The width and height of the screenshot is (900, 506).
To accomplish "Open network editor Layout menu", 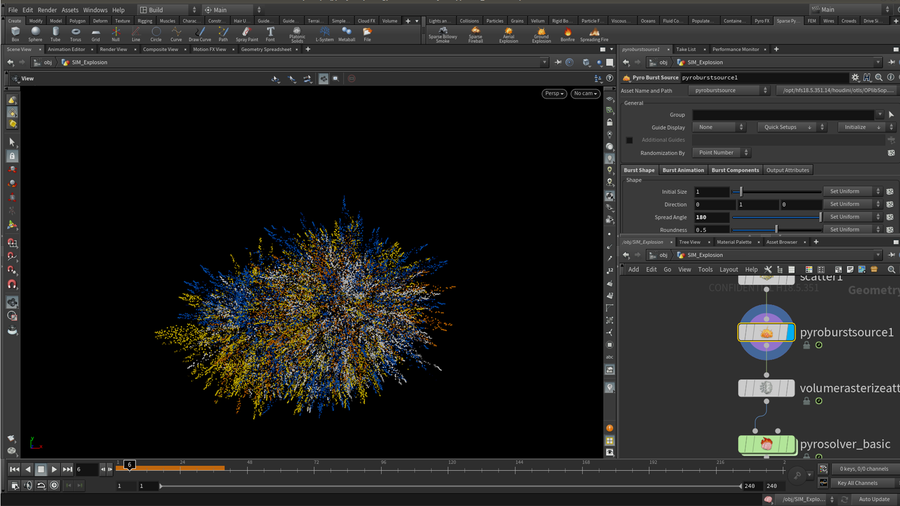I will [x=728, y=270].
